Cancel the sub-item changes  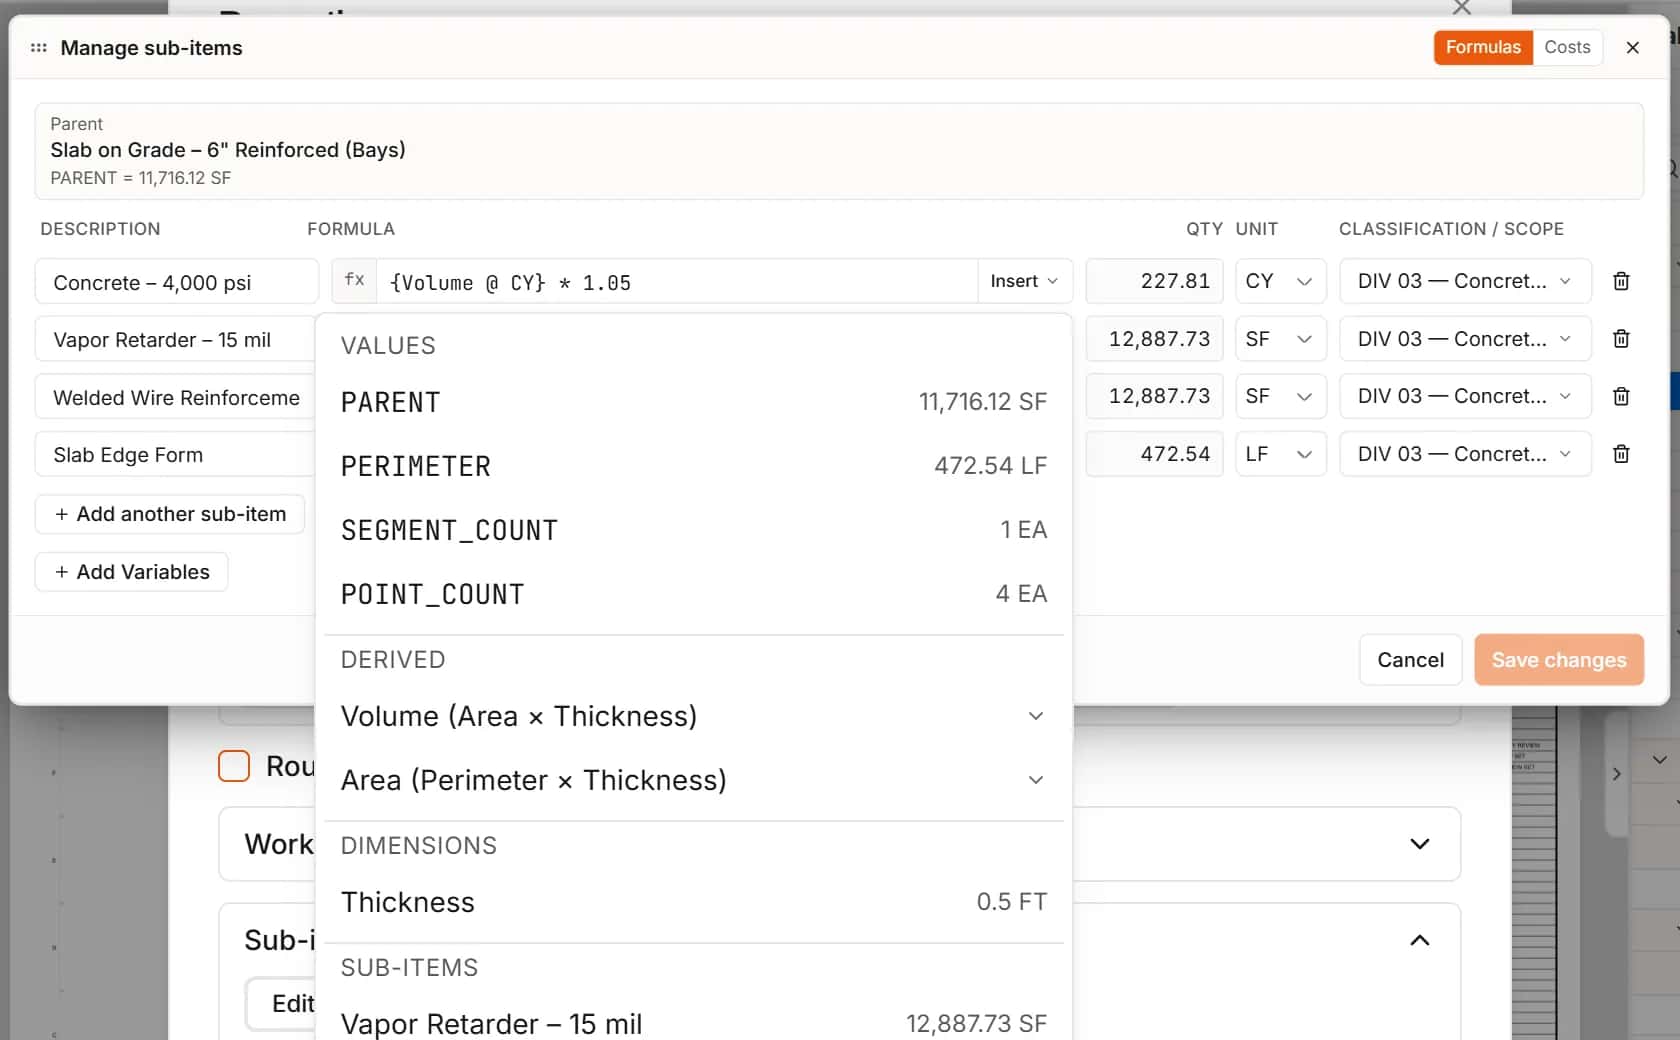point(1410,660)
